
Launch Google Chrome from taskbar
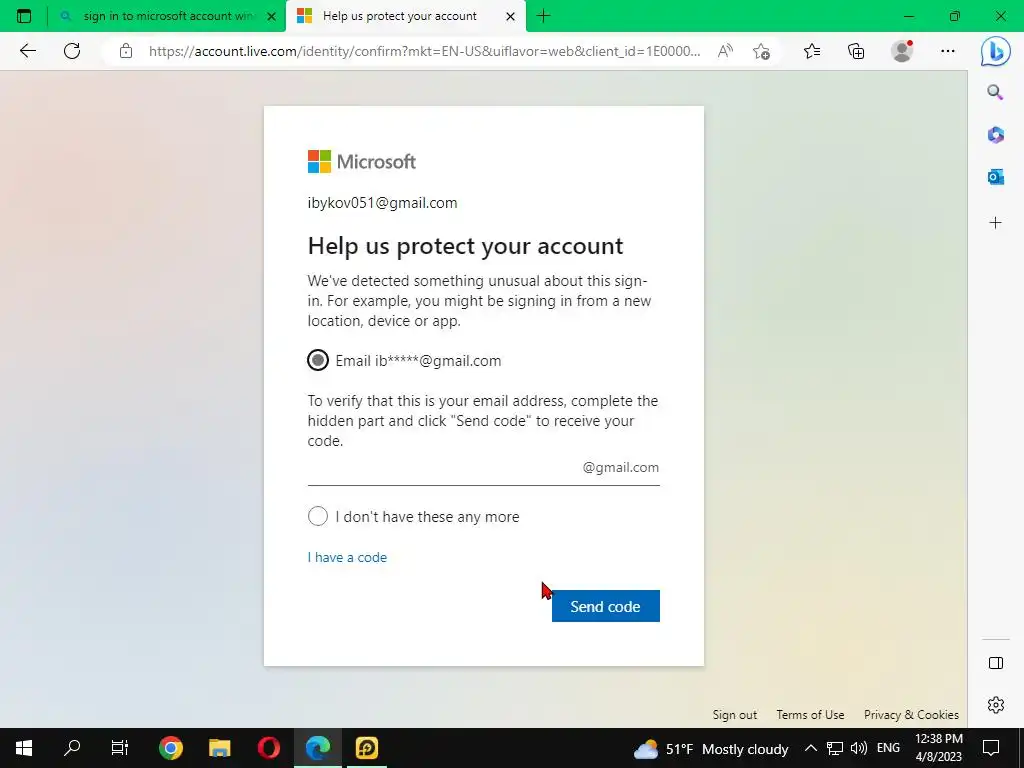[x=170, y=748]
